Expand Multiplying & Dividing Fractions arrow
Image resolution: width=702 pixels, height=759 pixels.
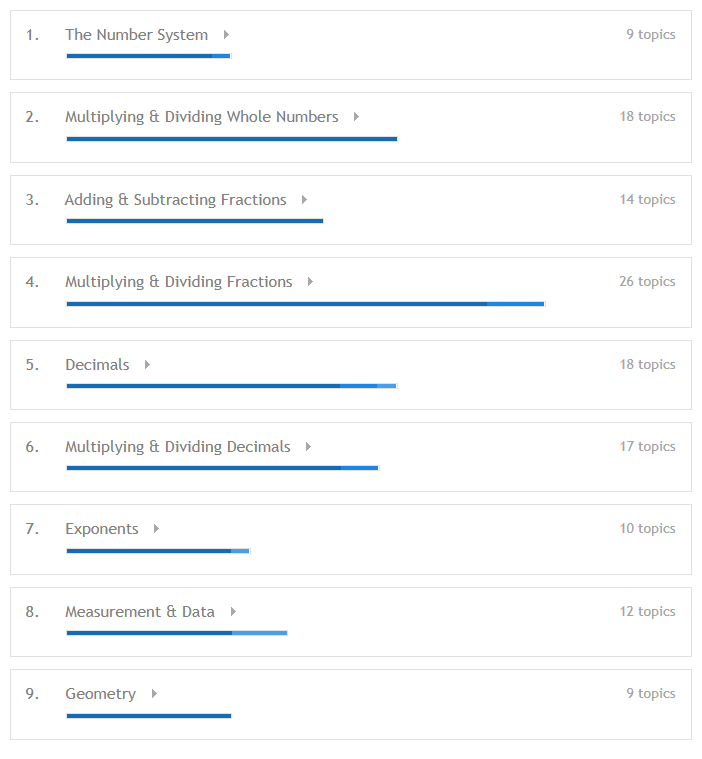pos(310,282)
